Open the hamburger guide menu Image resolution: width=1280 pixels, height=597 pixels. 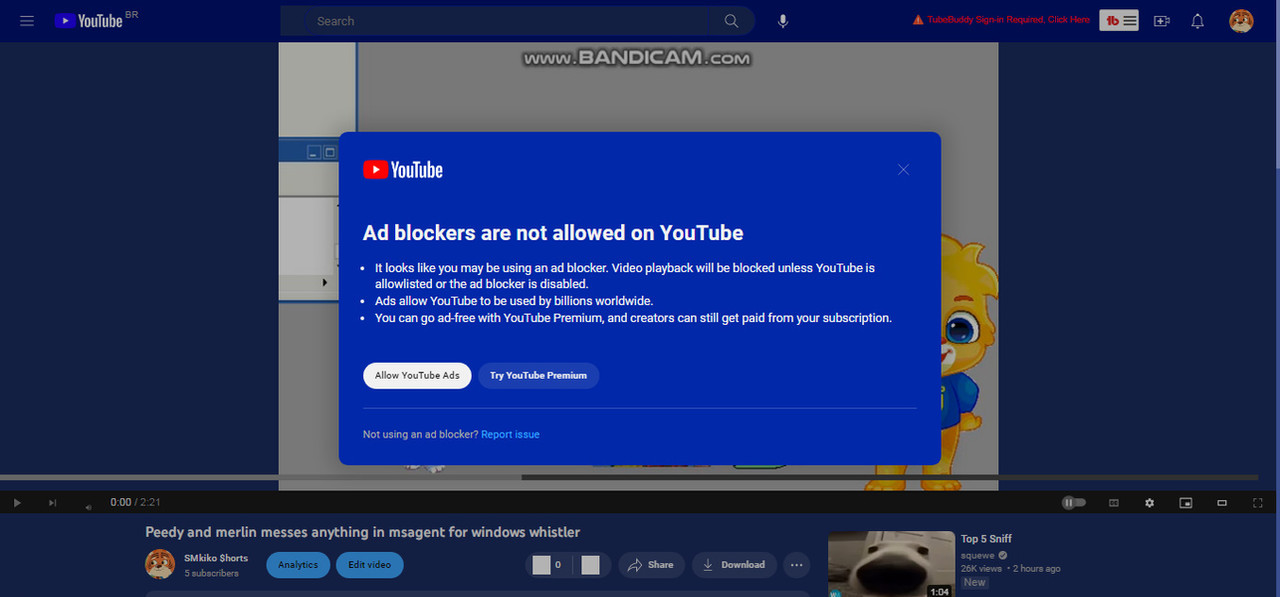[x=27, y=21]
